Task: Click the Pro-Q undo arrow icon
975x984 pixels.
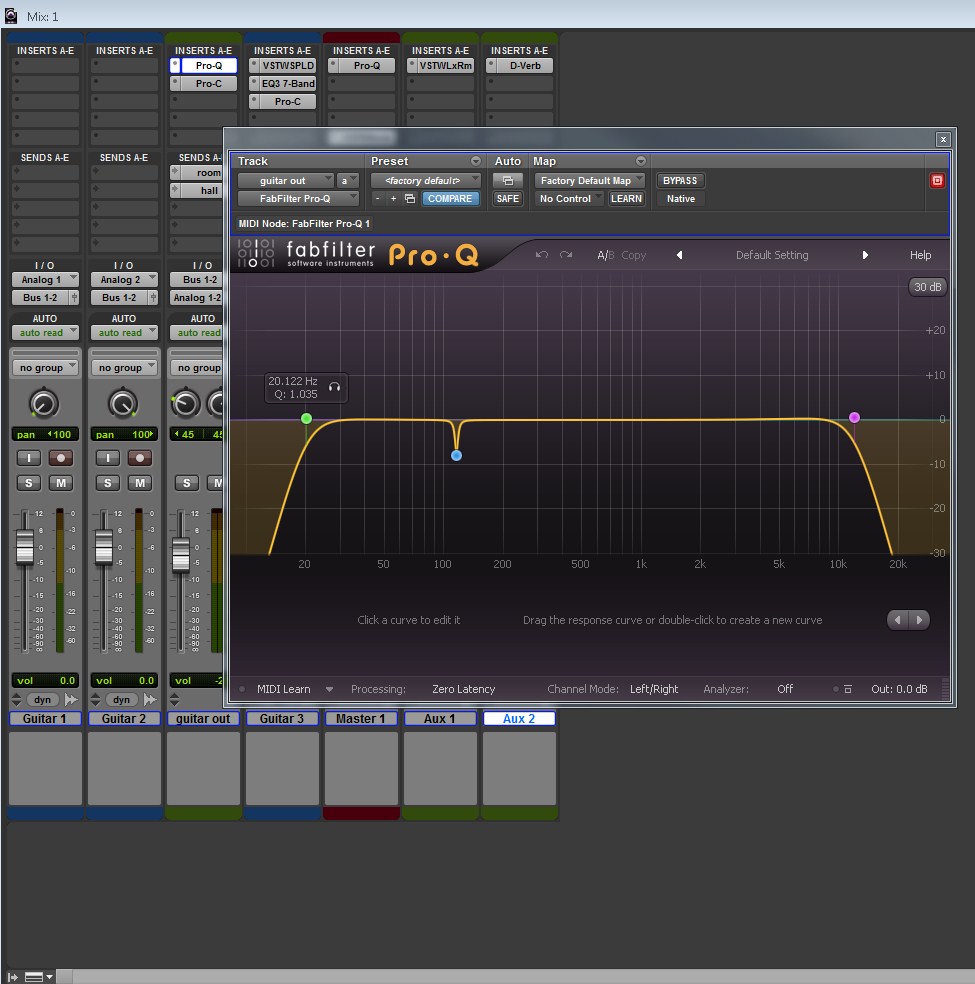Action: pos(542,255)
